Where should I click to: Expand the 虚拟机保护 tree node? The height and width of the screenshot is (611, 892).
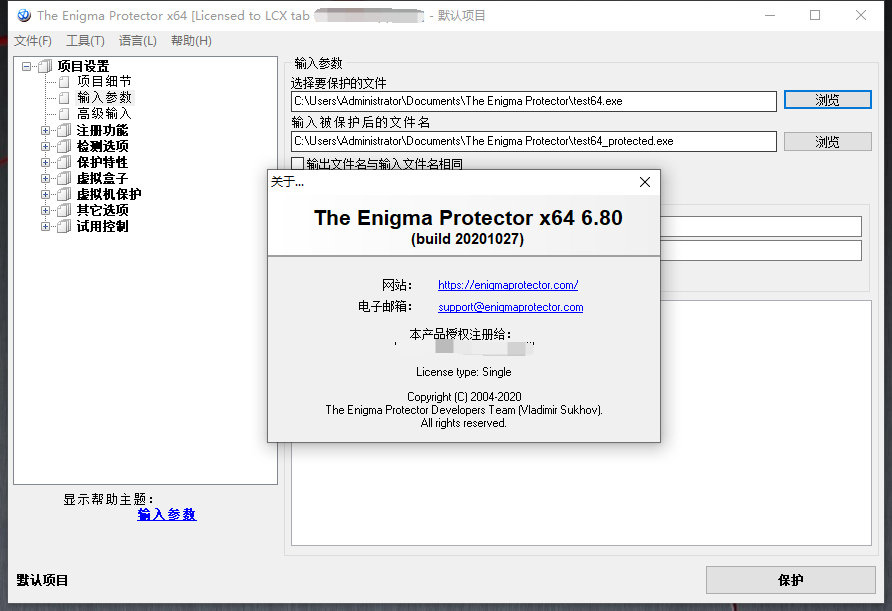[x=46, y=194]
